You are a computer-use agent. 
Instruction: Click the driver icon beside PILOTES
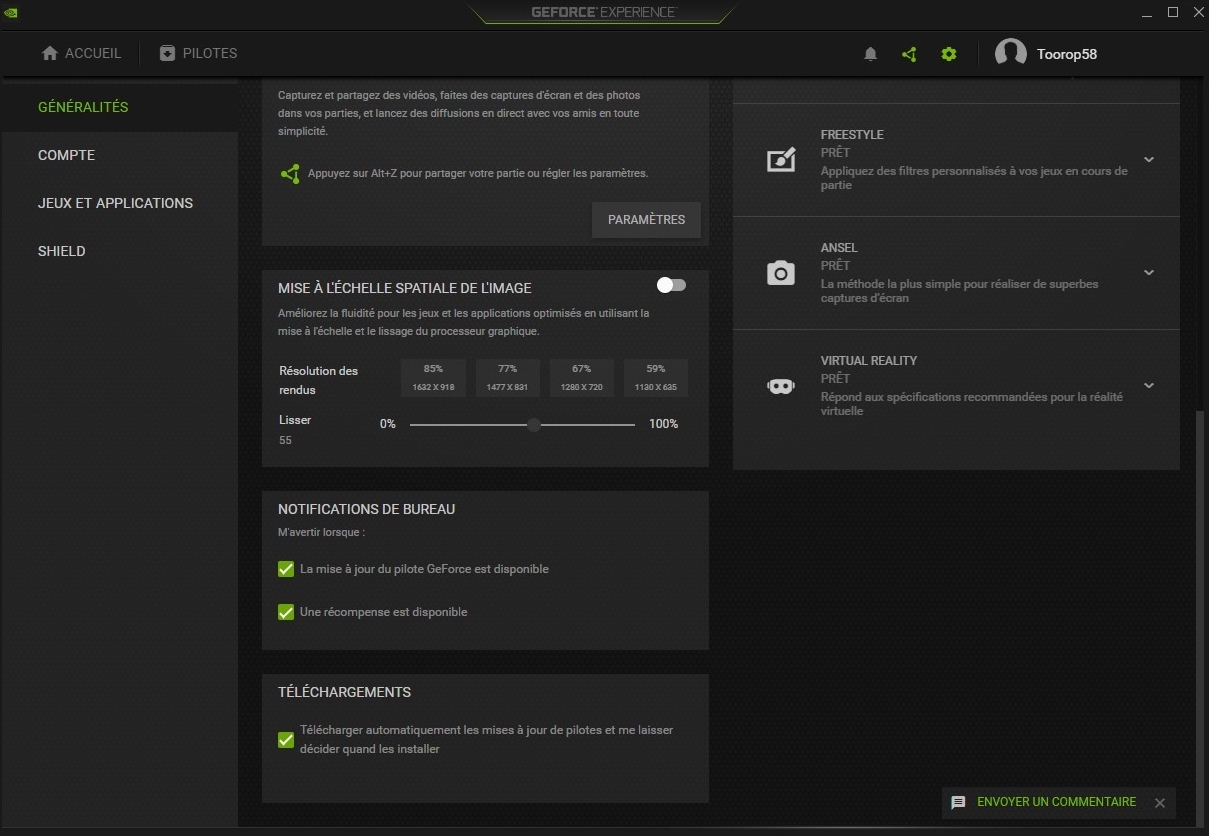click(167, 53)
